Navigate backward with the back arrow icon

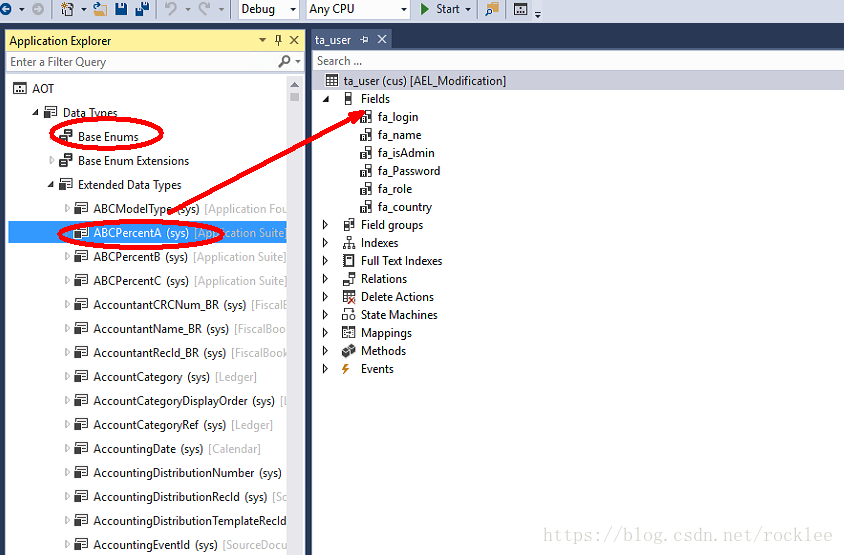coord(6,9)
